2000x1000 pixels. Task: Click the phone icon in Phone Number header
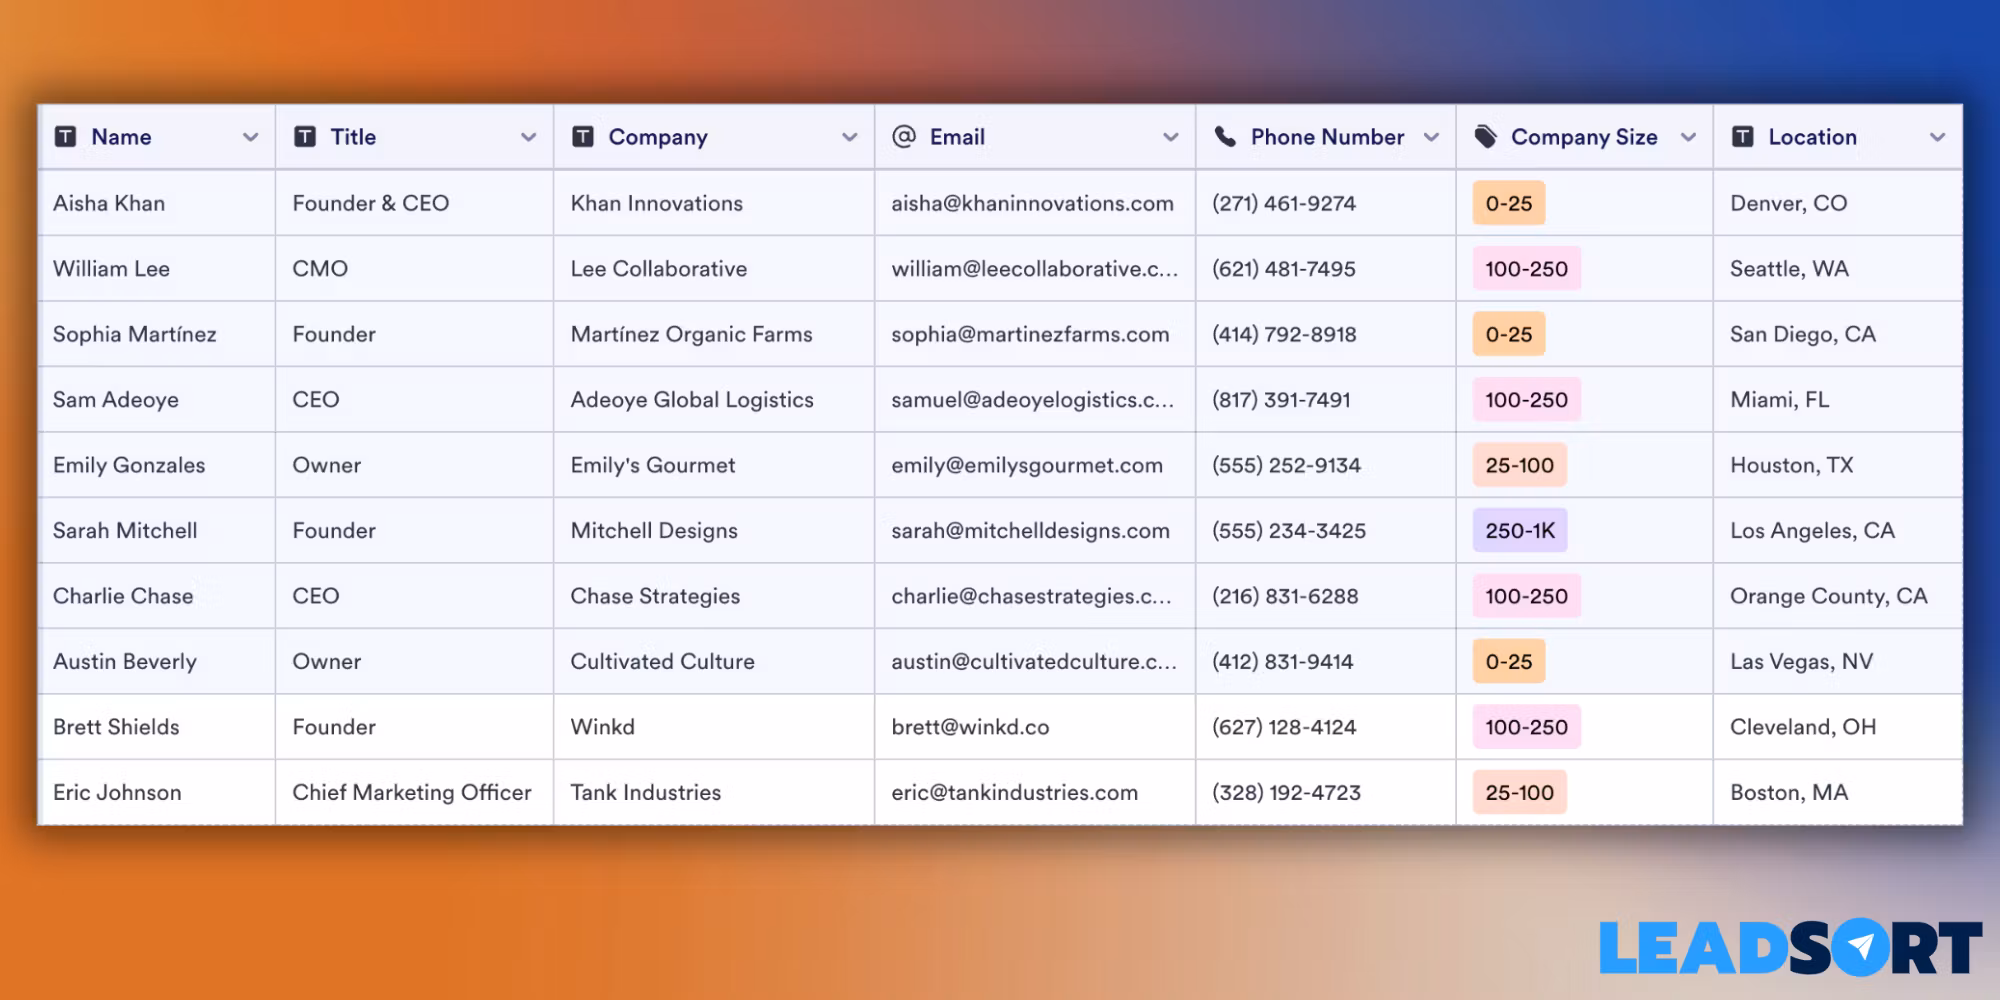tap(1225, 137)
